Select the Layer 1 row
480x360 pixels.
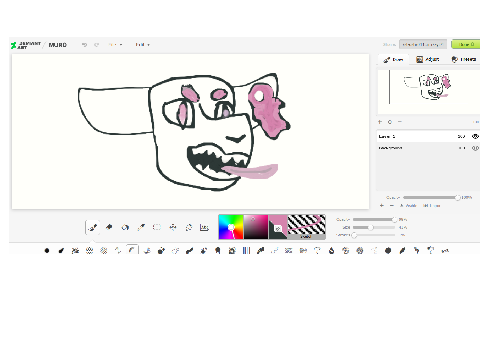[x=428, y=136]
